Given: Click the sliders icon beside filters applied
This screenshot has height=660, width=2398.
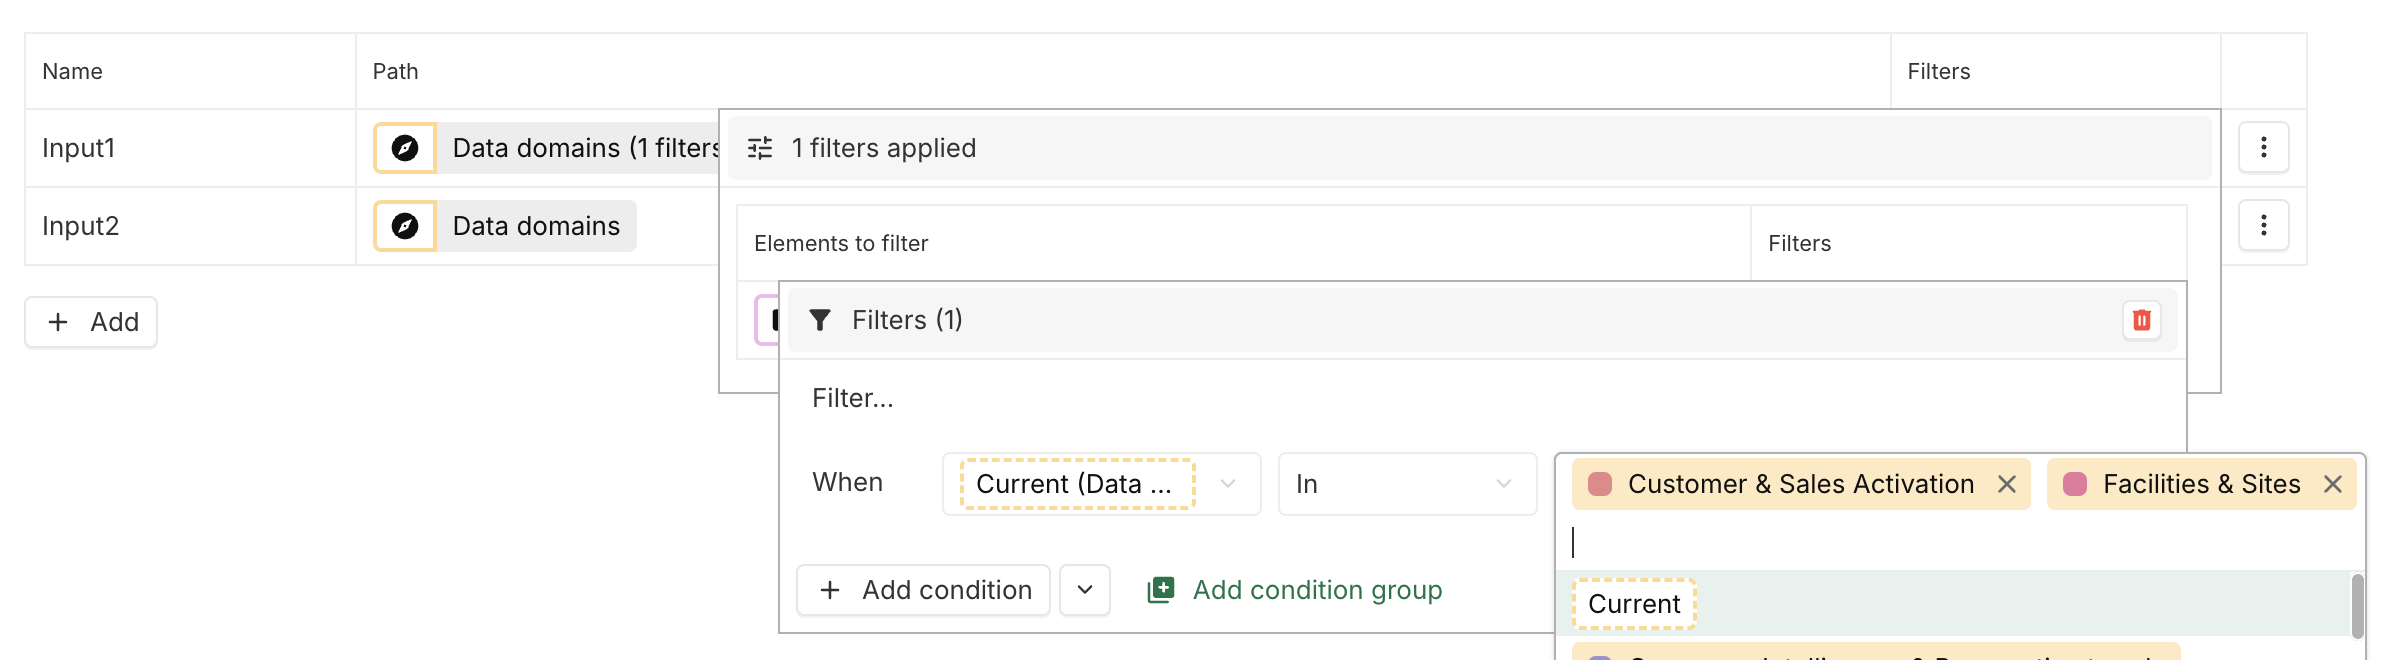Looking at the screenshot, I should click(x=760, y=148).
